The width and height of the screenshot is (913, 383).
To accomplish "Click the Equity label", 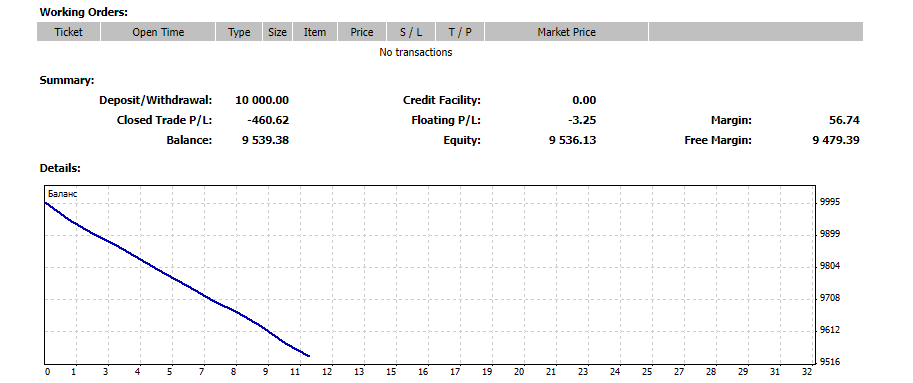I will pyautogui.click(x=462, y=140).
